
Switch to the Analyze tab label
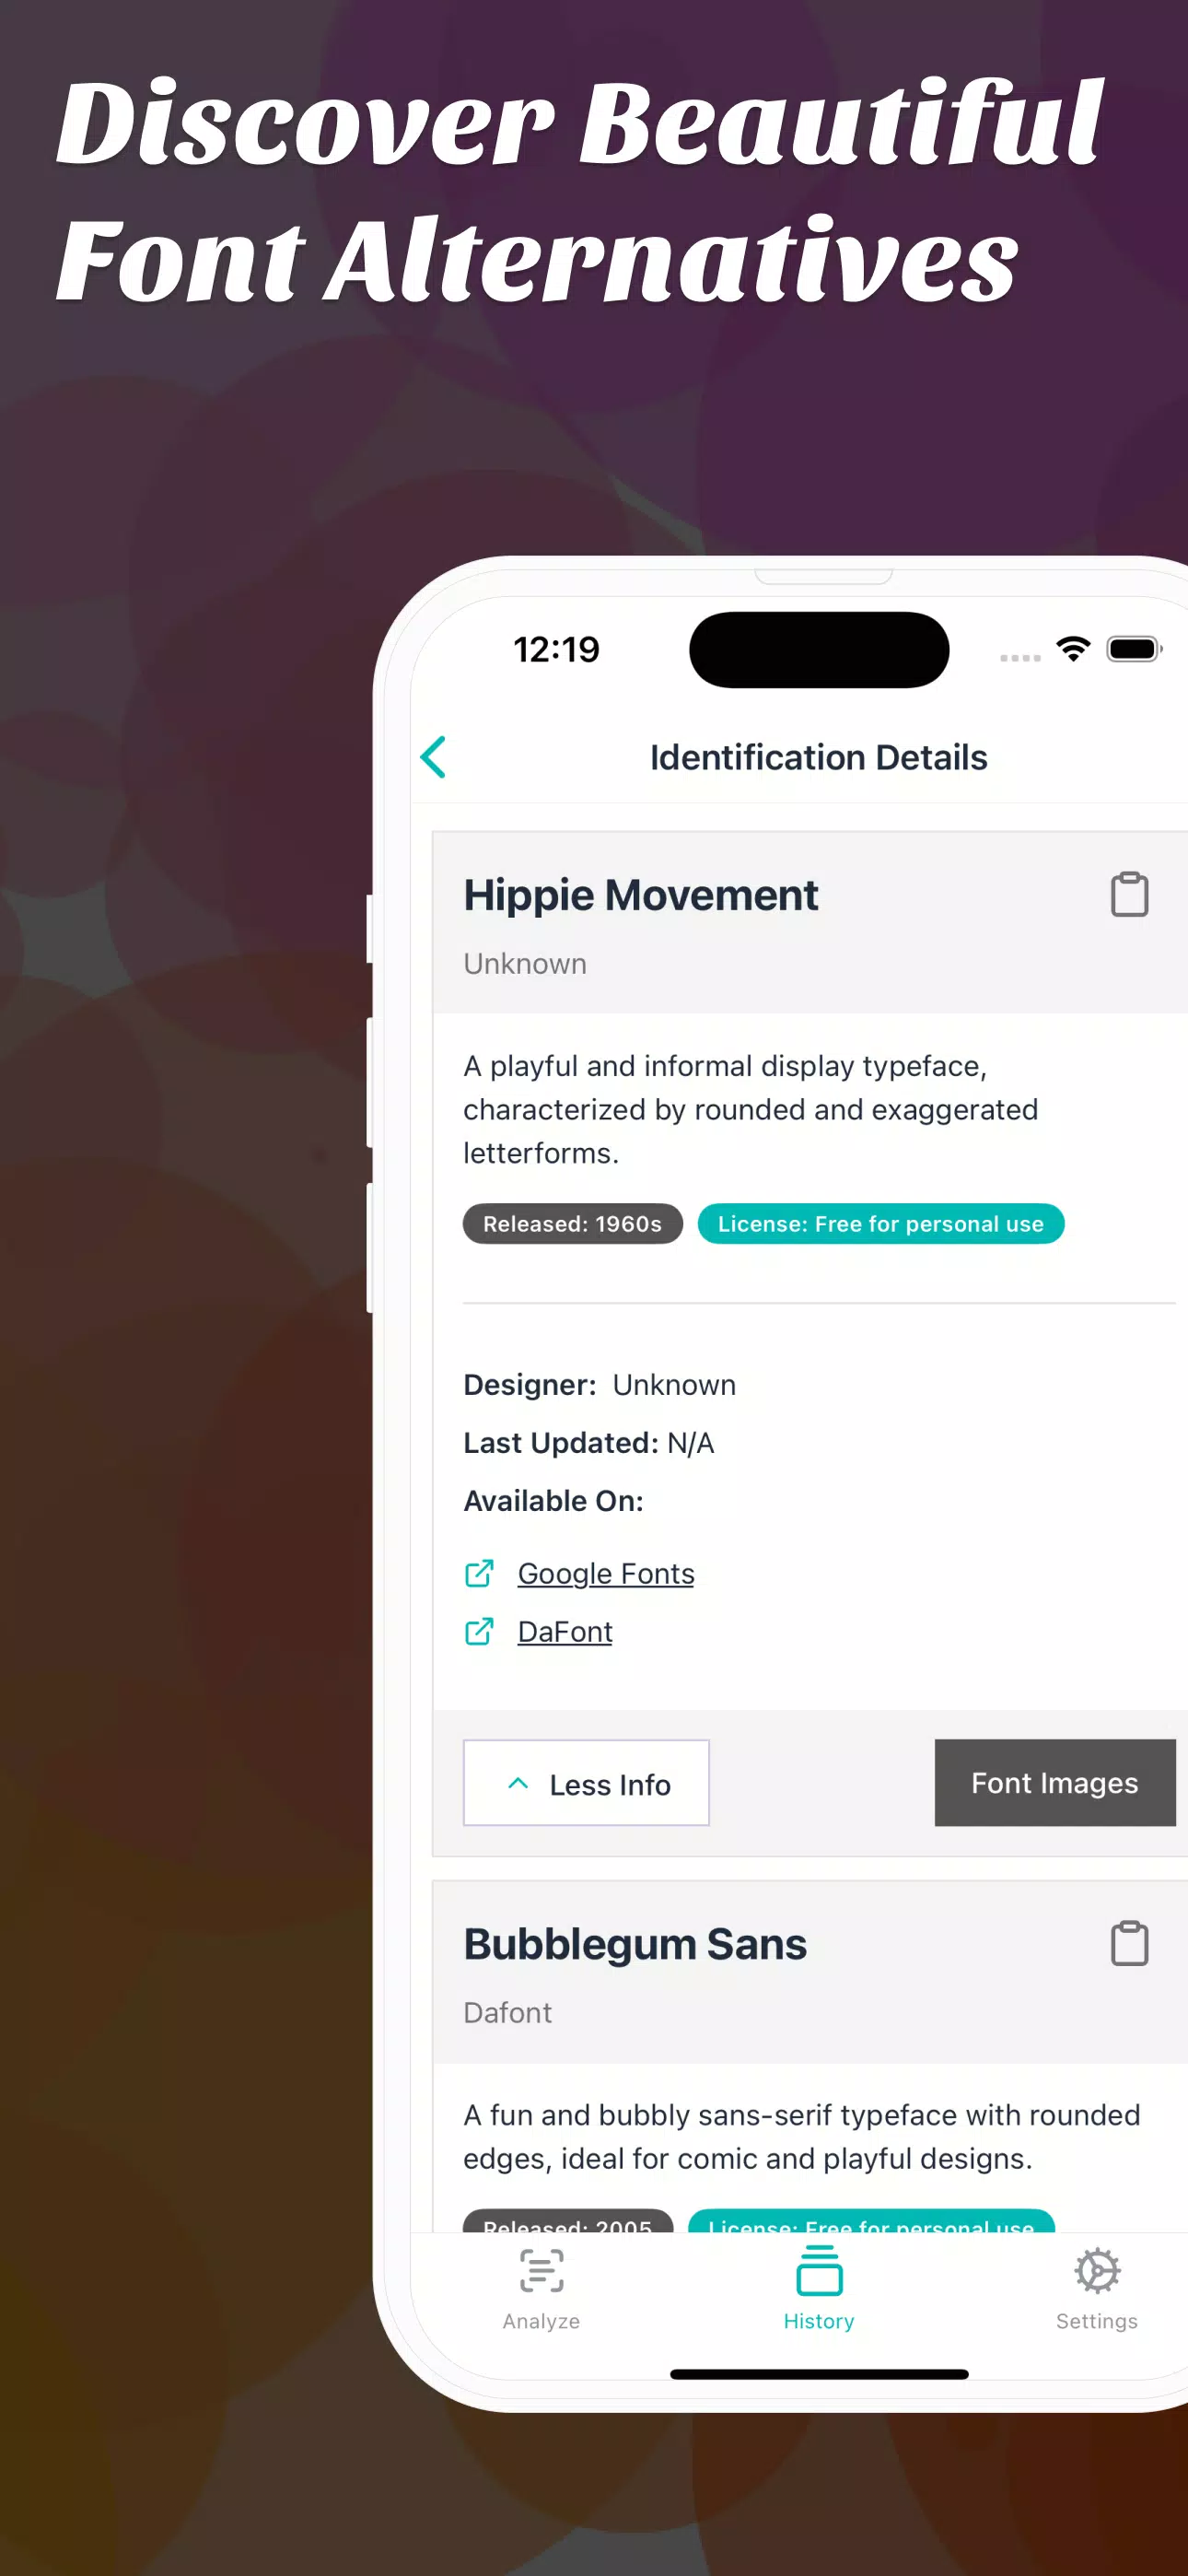click(x=541, y=2321)
